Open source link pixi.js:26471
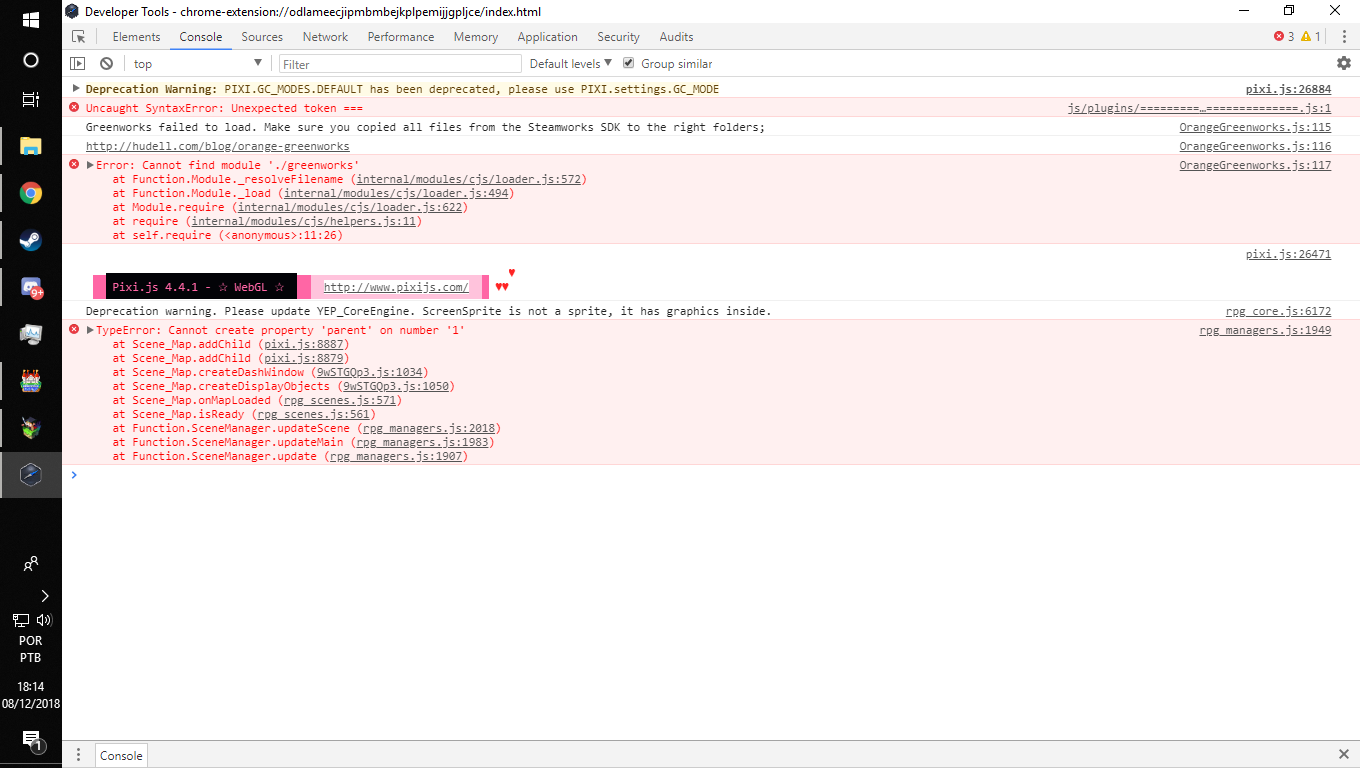 [x=1288, y=254]
